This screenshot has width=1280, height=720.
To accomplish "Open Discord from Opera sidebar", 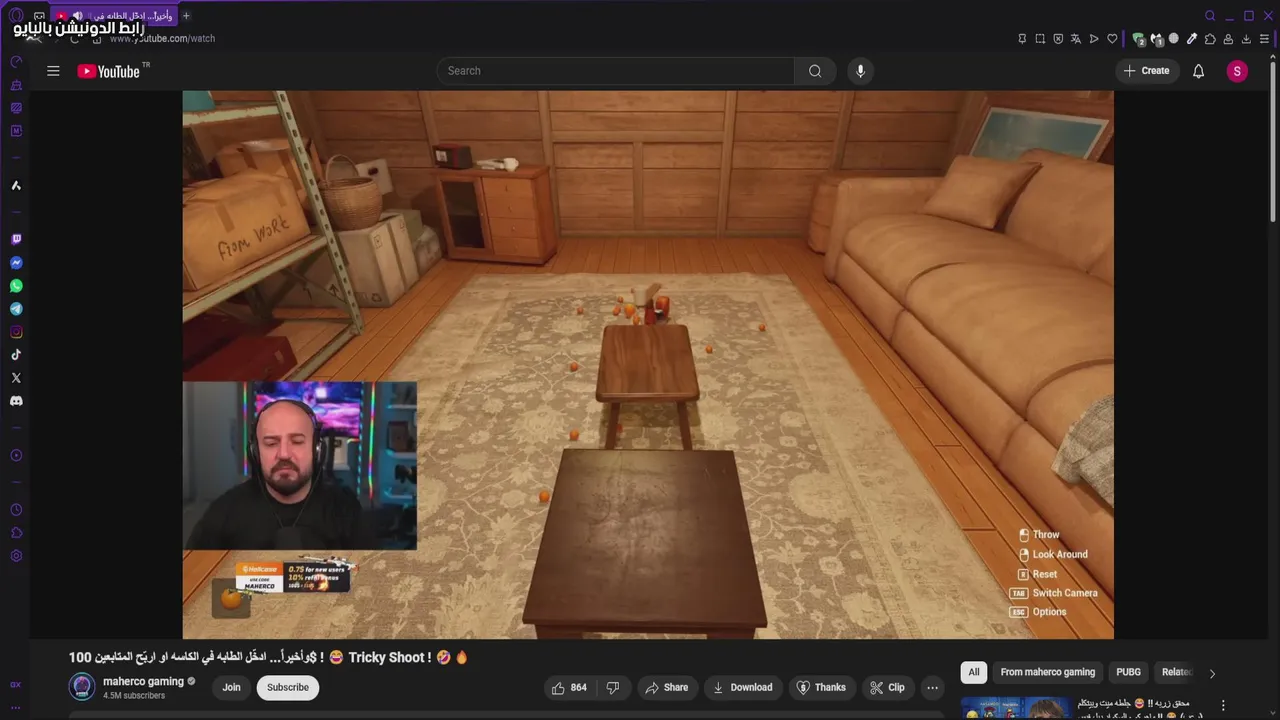I will (x=16, y=401).
